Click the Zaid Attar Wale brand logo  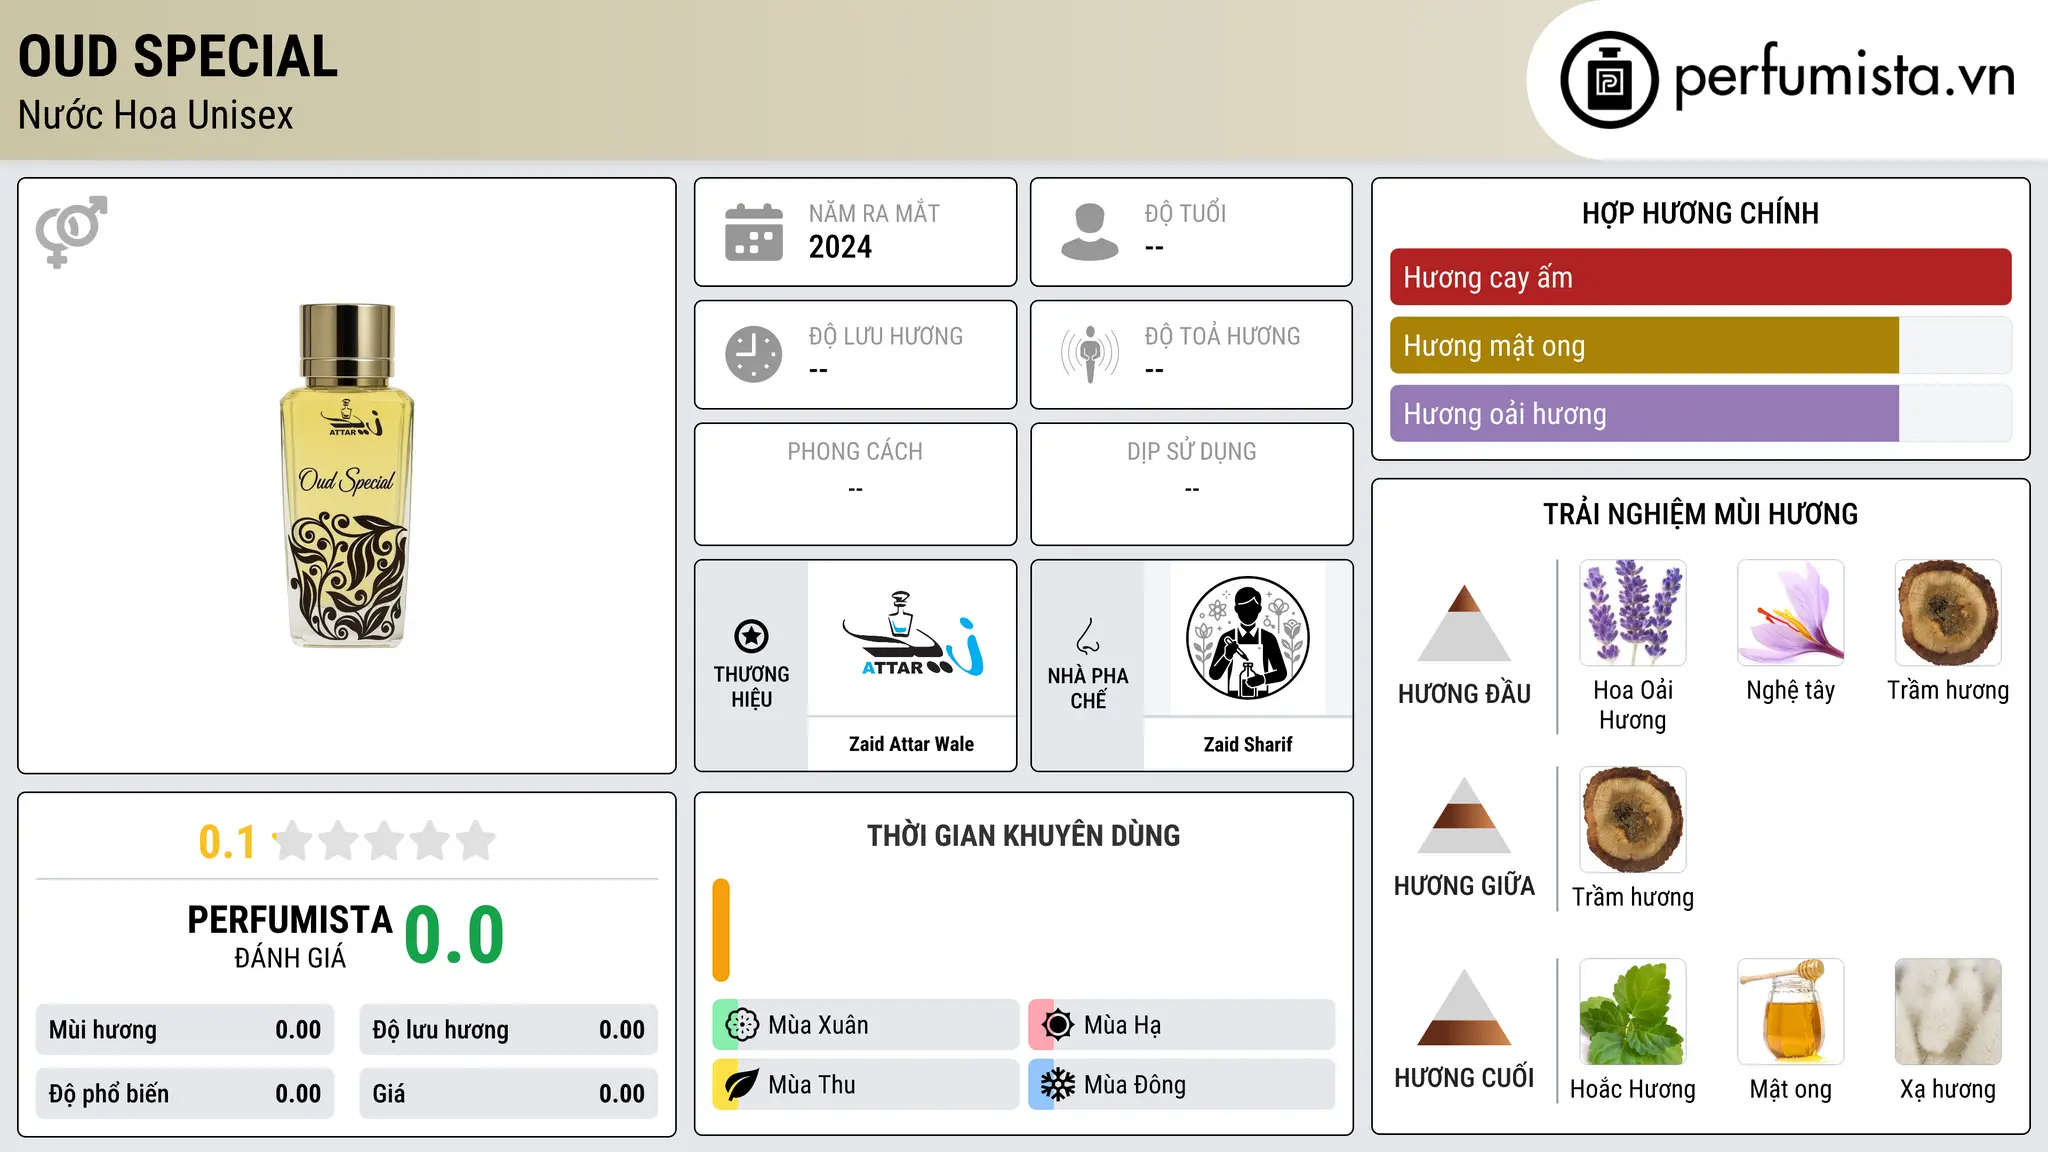pos(912,634)
